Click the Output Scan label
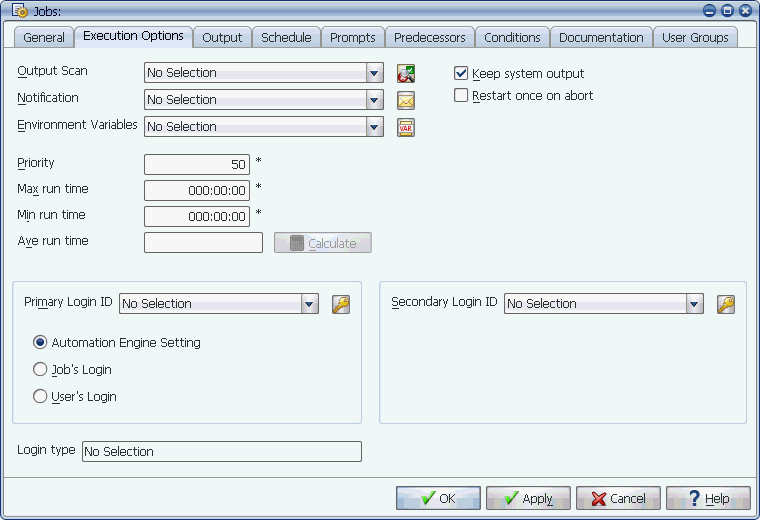Viewport: 760px width, 520px height. (x=52, y=71)
